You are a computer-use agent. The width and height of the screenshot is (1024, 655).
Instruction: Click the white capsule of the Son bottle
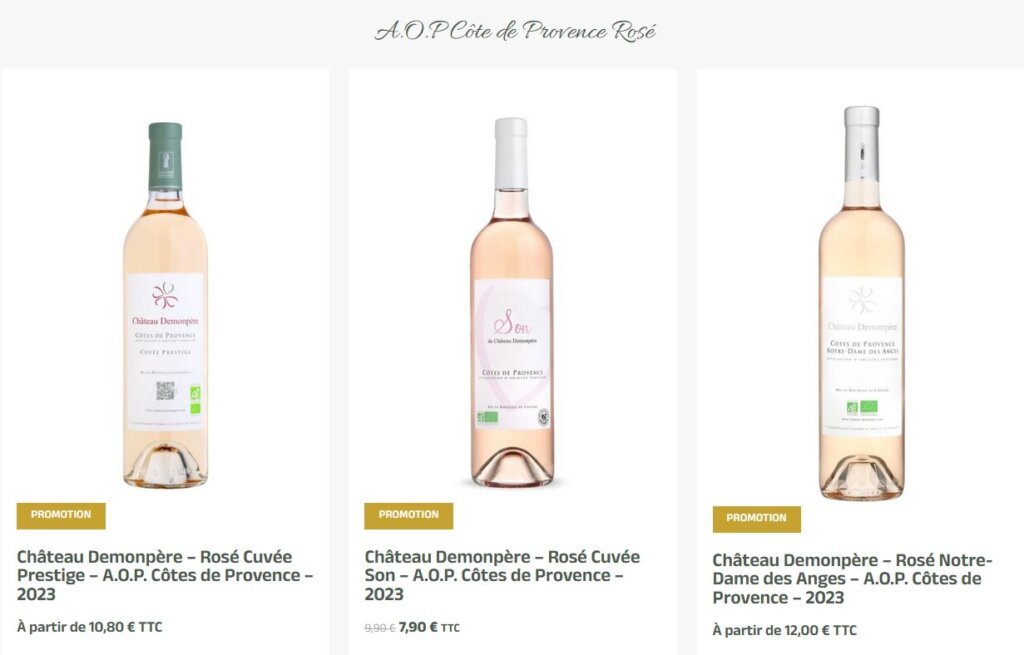pyautogui.click(x=511, y=153)
